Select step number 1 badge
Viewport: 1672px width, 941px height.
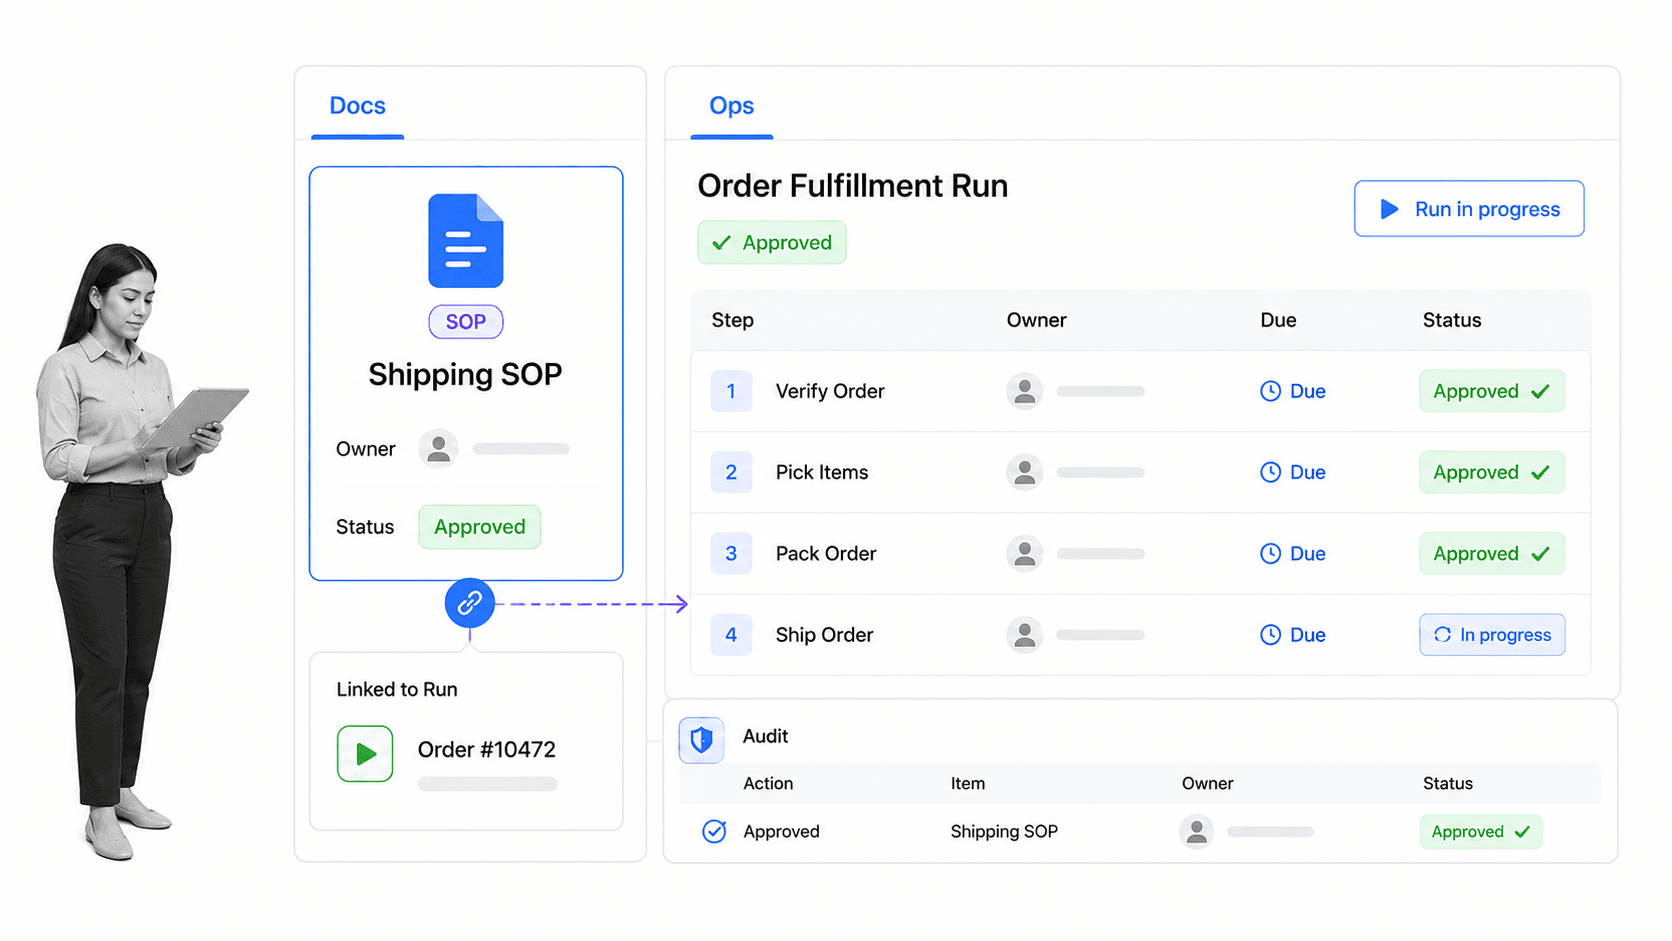(x=731, y=391)
